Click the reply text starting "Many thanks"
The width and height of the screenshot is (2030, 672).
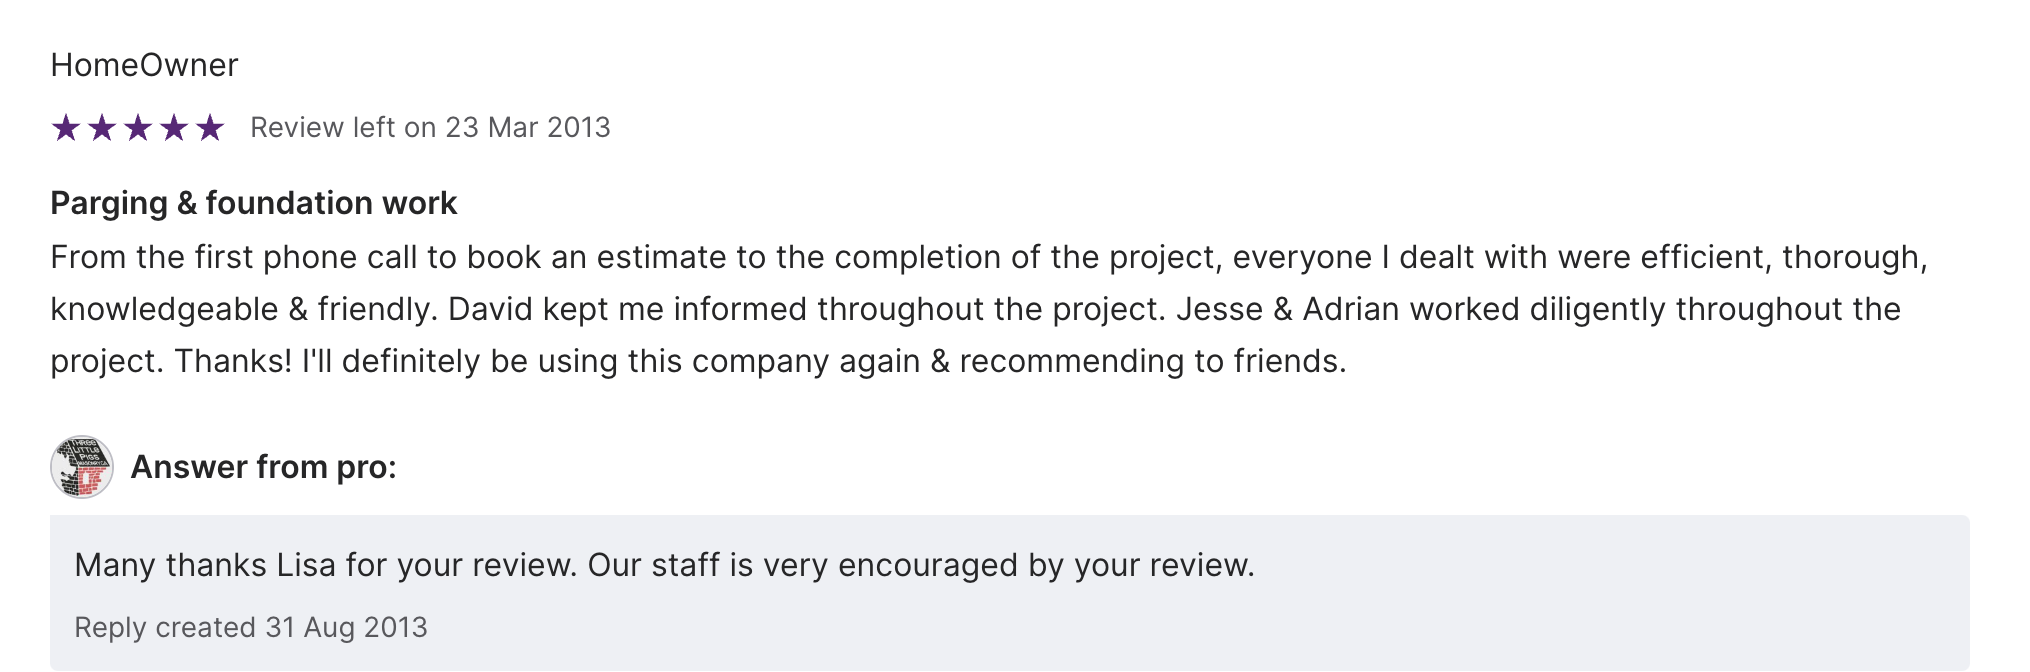664,565
